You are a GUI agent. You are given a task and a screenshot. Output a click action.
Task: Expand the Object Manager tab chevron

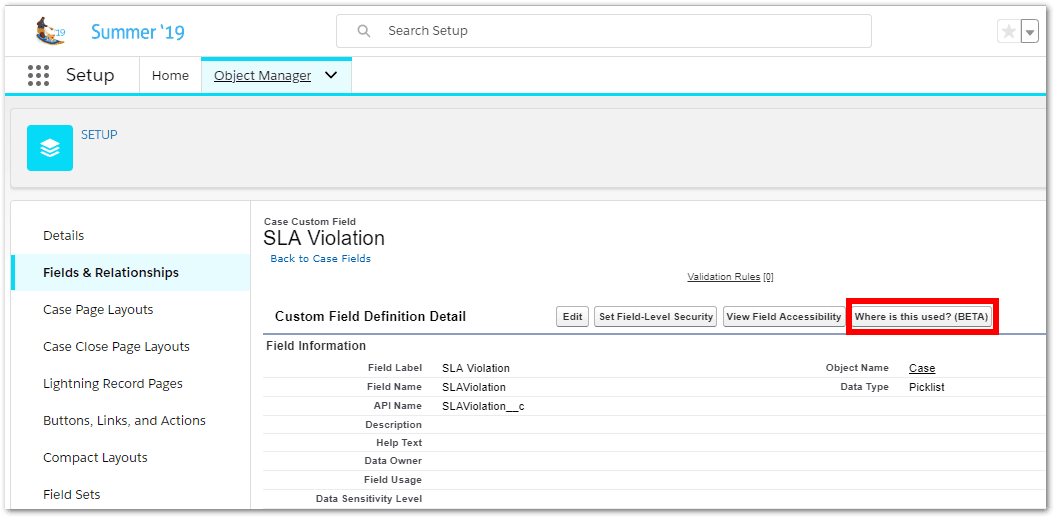331,76
